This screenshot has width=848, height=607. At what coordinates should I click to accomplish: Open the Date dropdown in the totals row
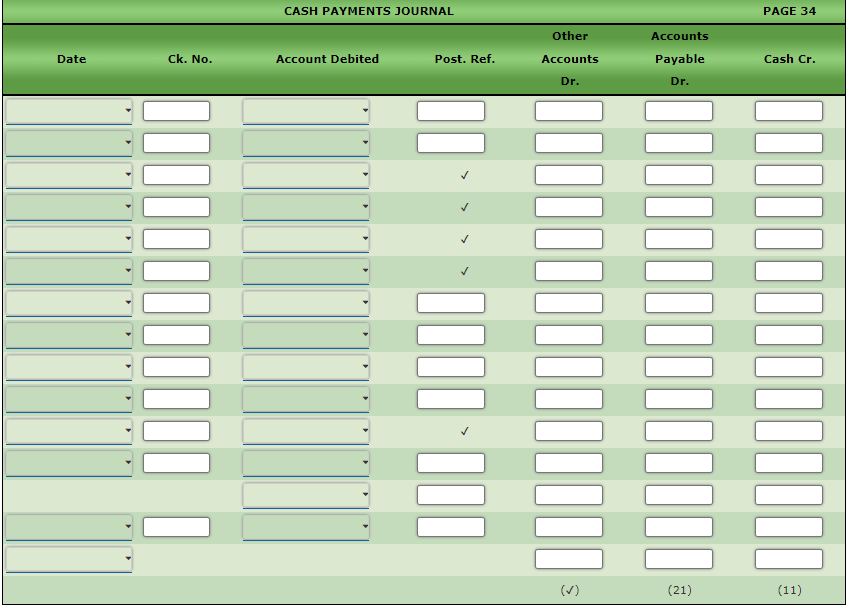(x=69, y=558)
